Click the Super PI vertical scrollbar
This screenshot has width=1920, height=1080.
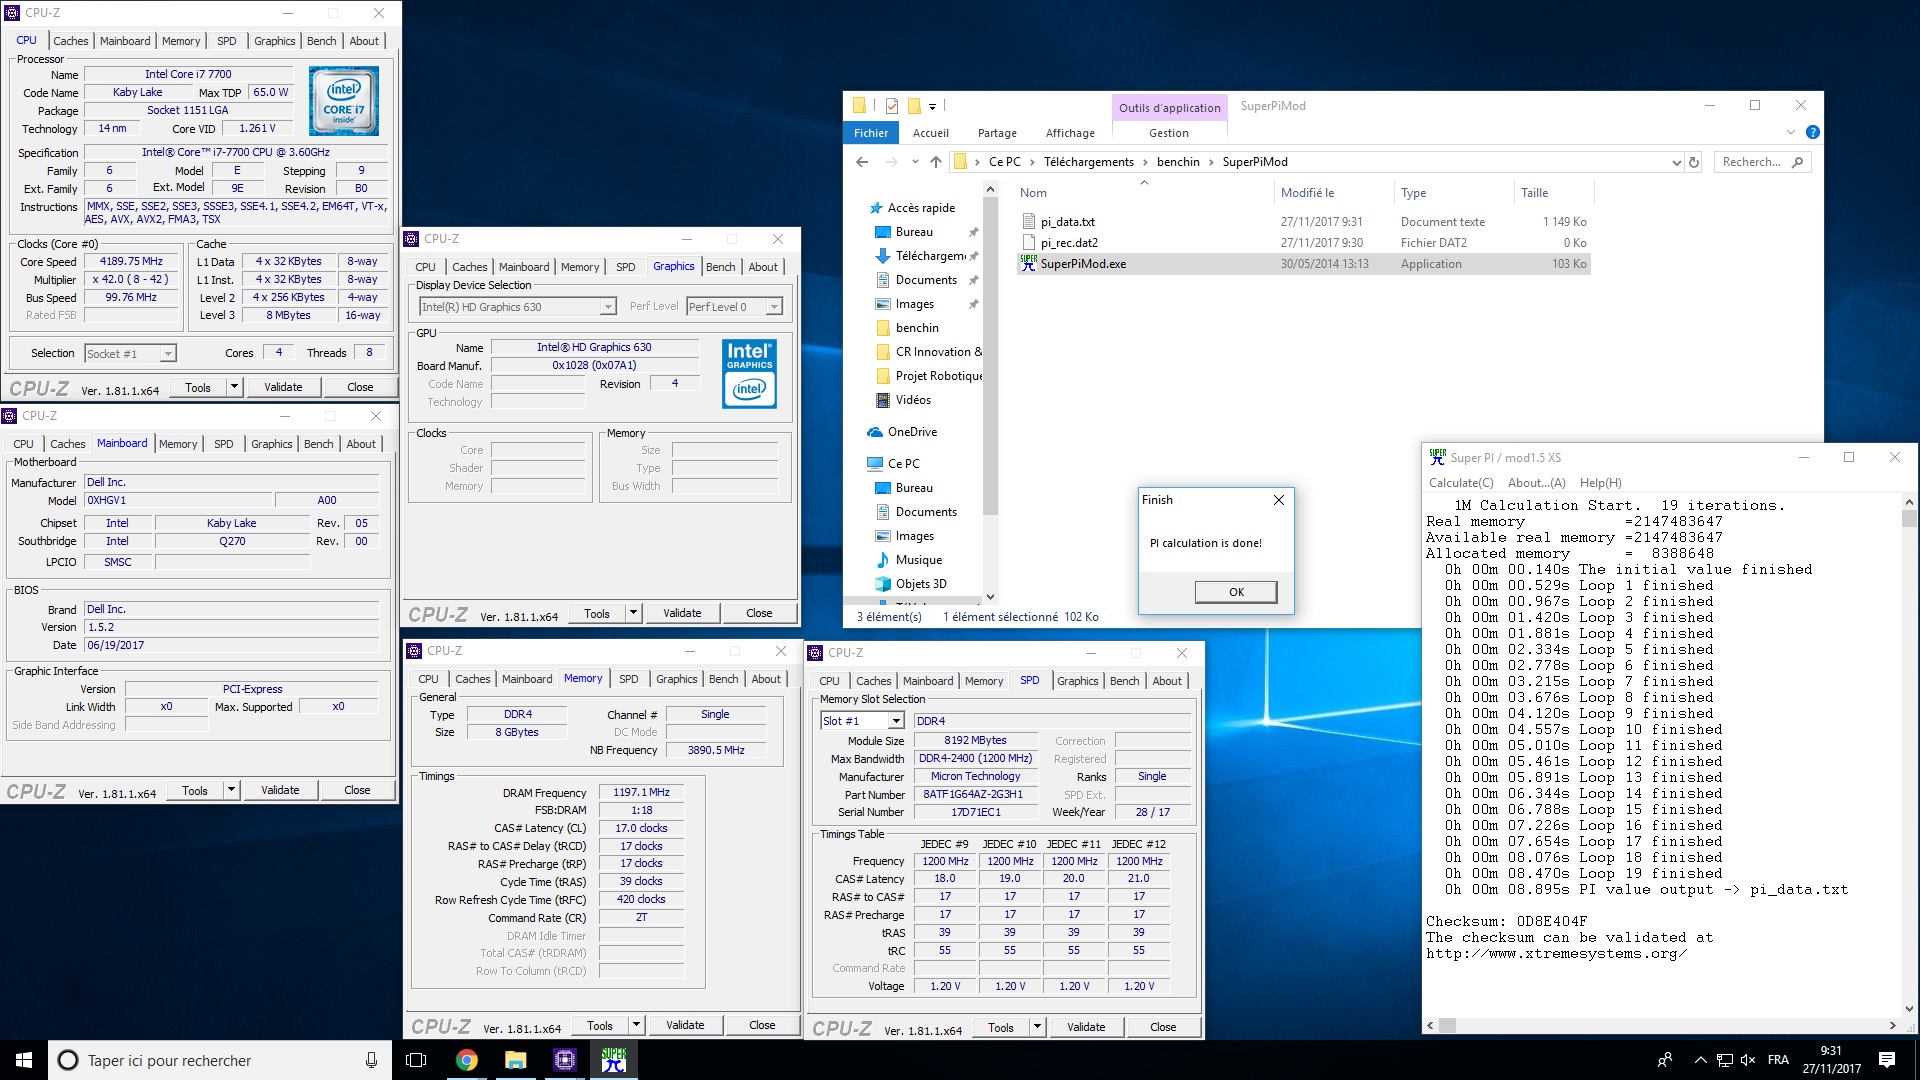1909,758
